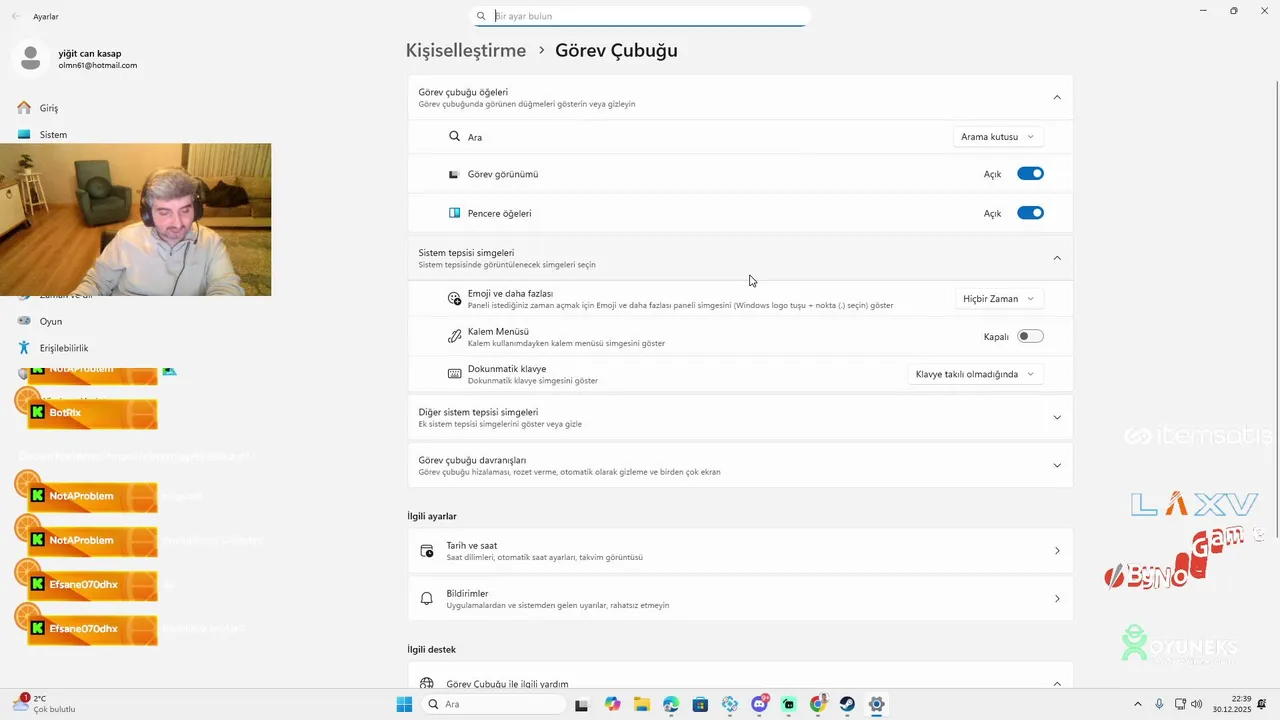Click the email olmn61@hotmail.com
The image size is (1280, 720).
[x=97, y=65]
